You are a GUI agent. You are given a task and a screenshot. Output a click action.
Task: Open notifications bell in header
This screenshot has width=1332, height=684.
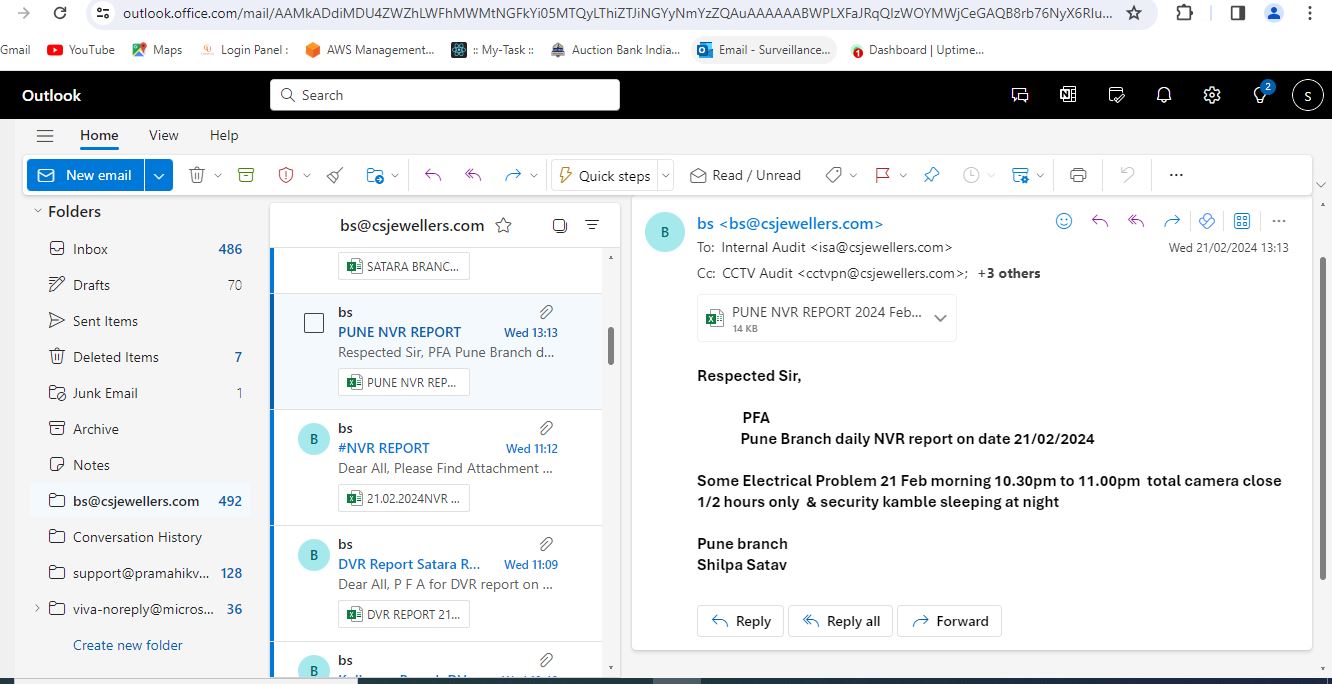[x=1164, y=95]
